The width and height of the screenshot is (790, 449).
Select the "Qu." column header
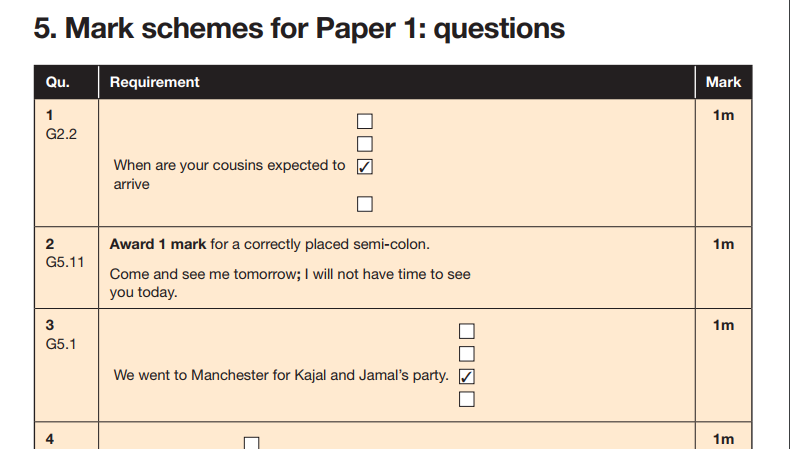pyautogui.click(x=57, y=82)
